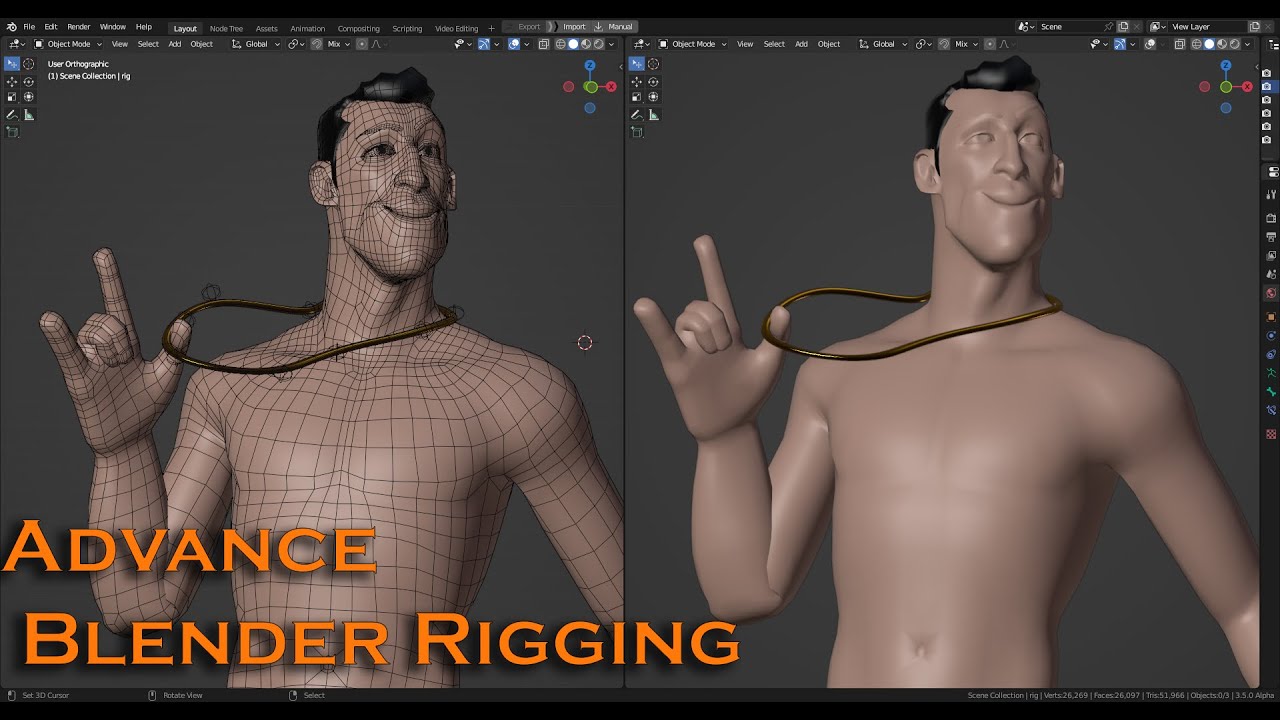1280x720 pixels.
Task: Open the Armature data properties tab
Action: (1272, 372)
